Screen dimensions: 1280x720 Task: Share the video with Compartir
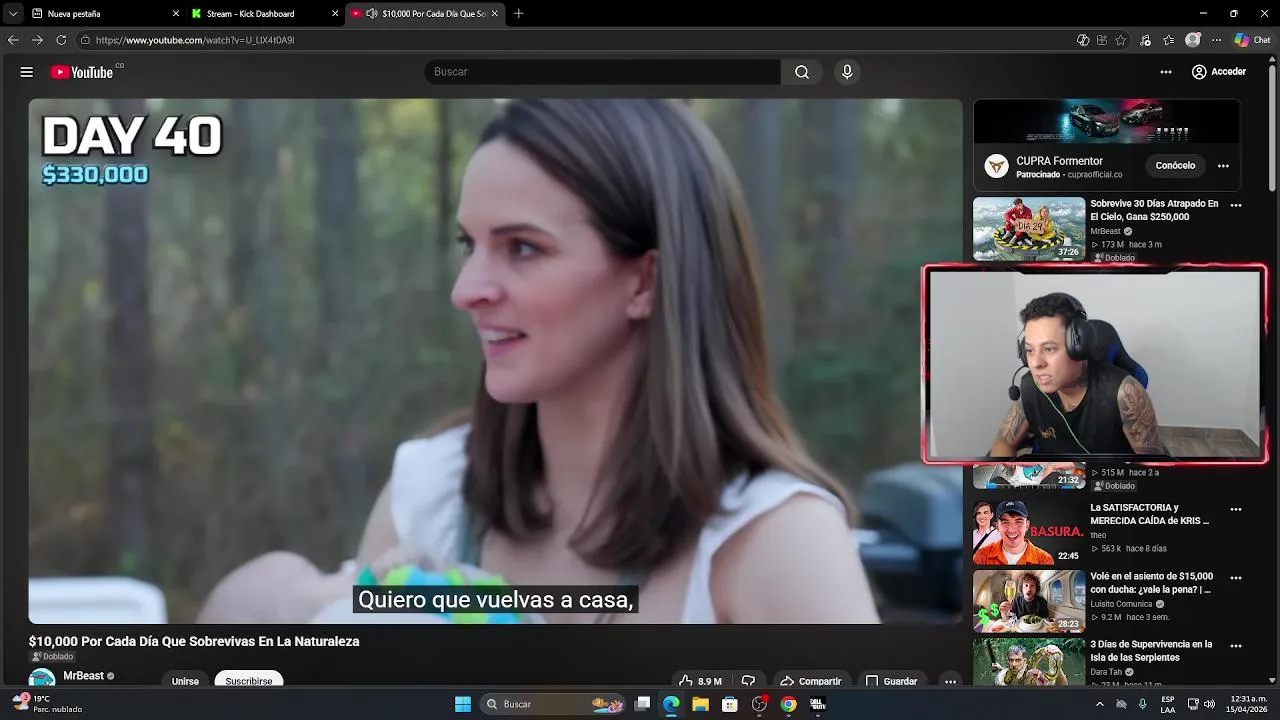811,680
